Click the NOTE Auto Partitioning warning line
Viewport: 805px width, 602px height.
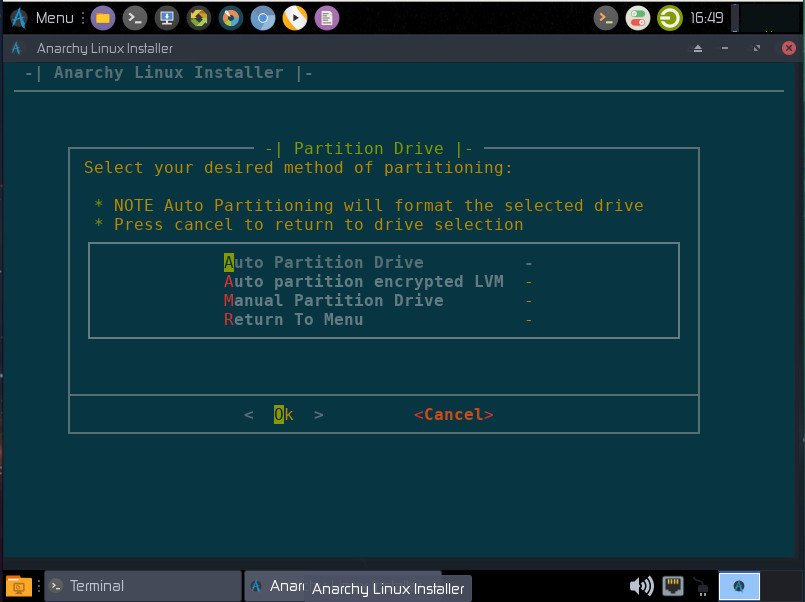click(369, 205)
